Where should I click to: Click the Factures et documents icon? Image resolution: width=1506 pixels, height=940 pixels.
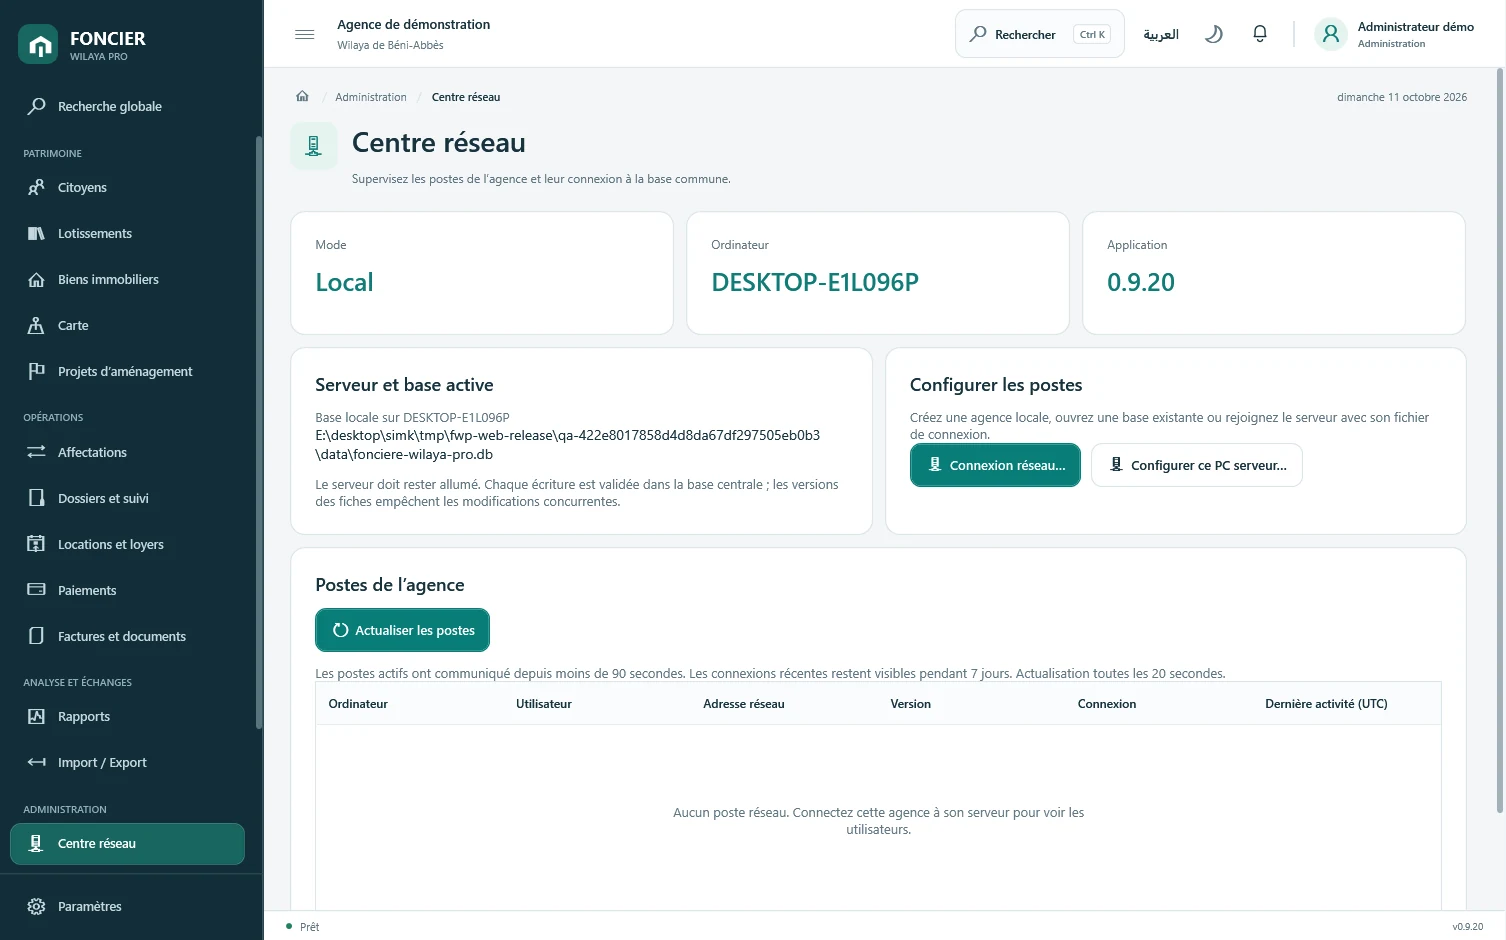tap(36, 636)
